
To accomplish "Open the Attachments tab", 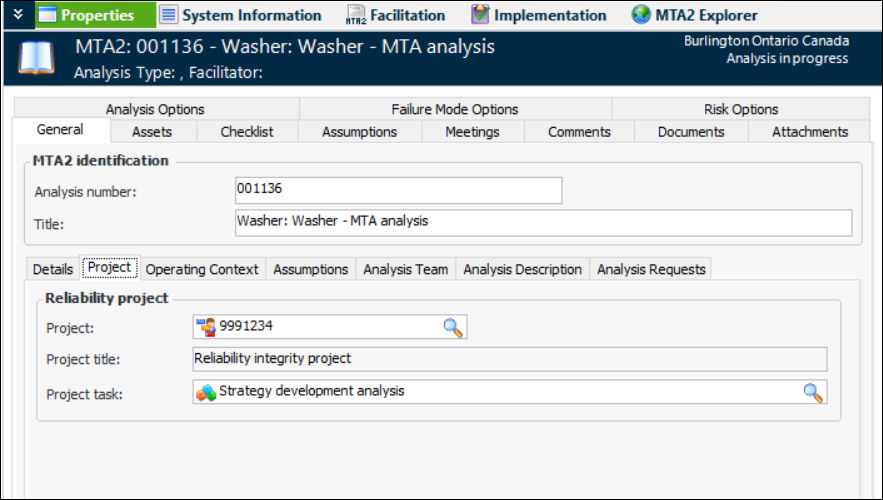I will click(x=809, y=132).
